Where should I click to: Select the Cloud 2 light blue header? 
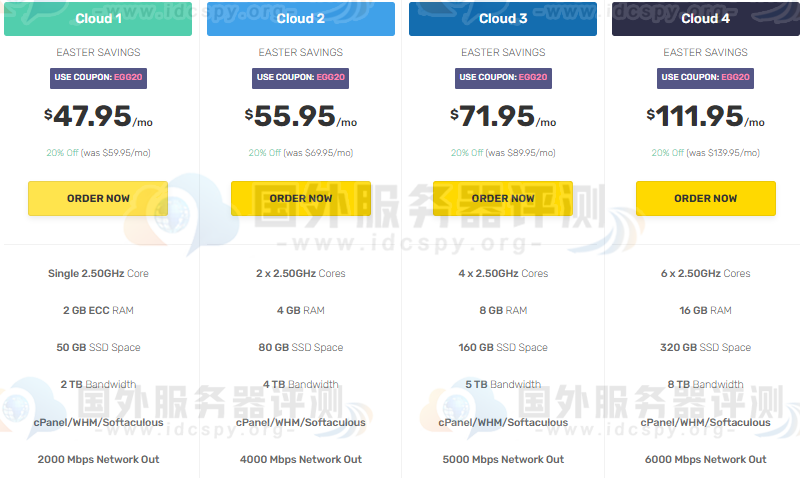(301, 18)
